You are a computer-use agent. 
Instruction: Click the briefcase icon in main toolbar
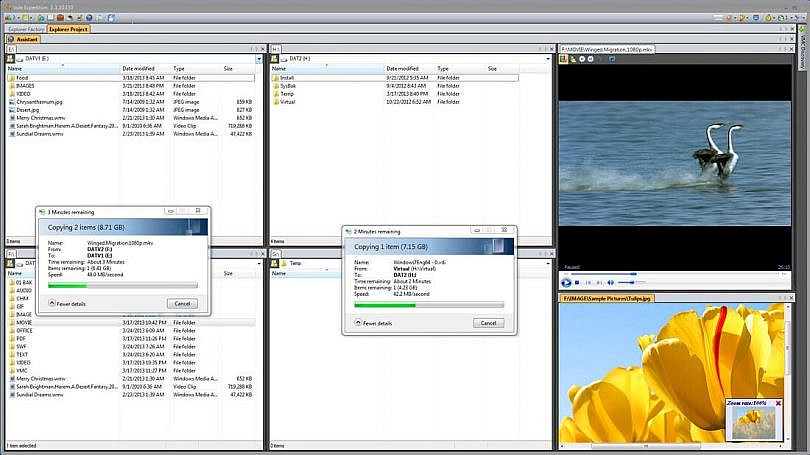(x=60, y=18)
